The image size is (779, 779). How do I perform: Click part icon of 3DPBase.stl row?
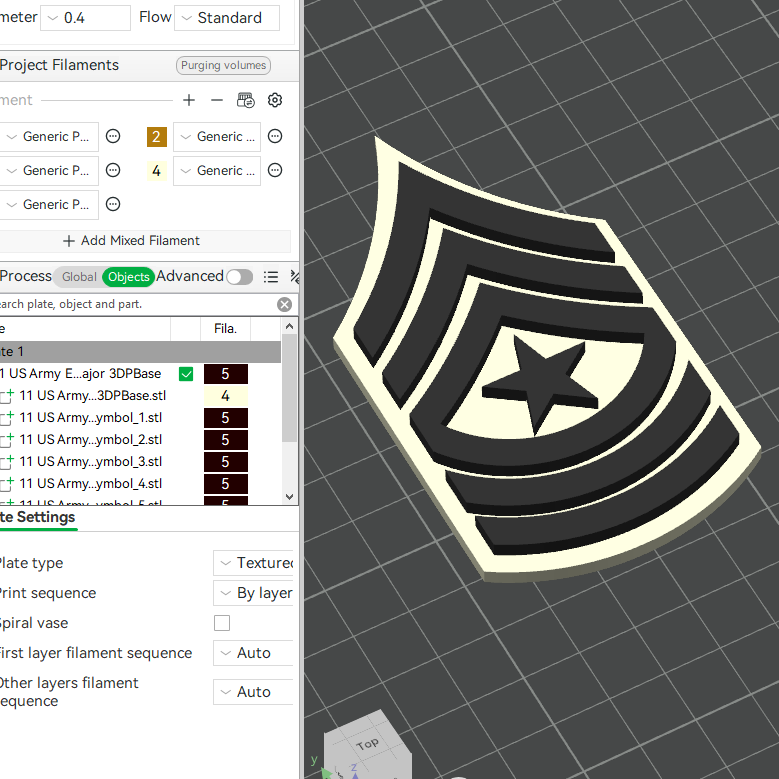(7, 396)
